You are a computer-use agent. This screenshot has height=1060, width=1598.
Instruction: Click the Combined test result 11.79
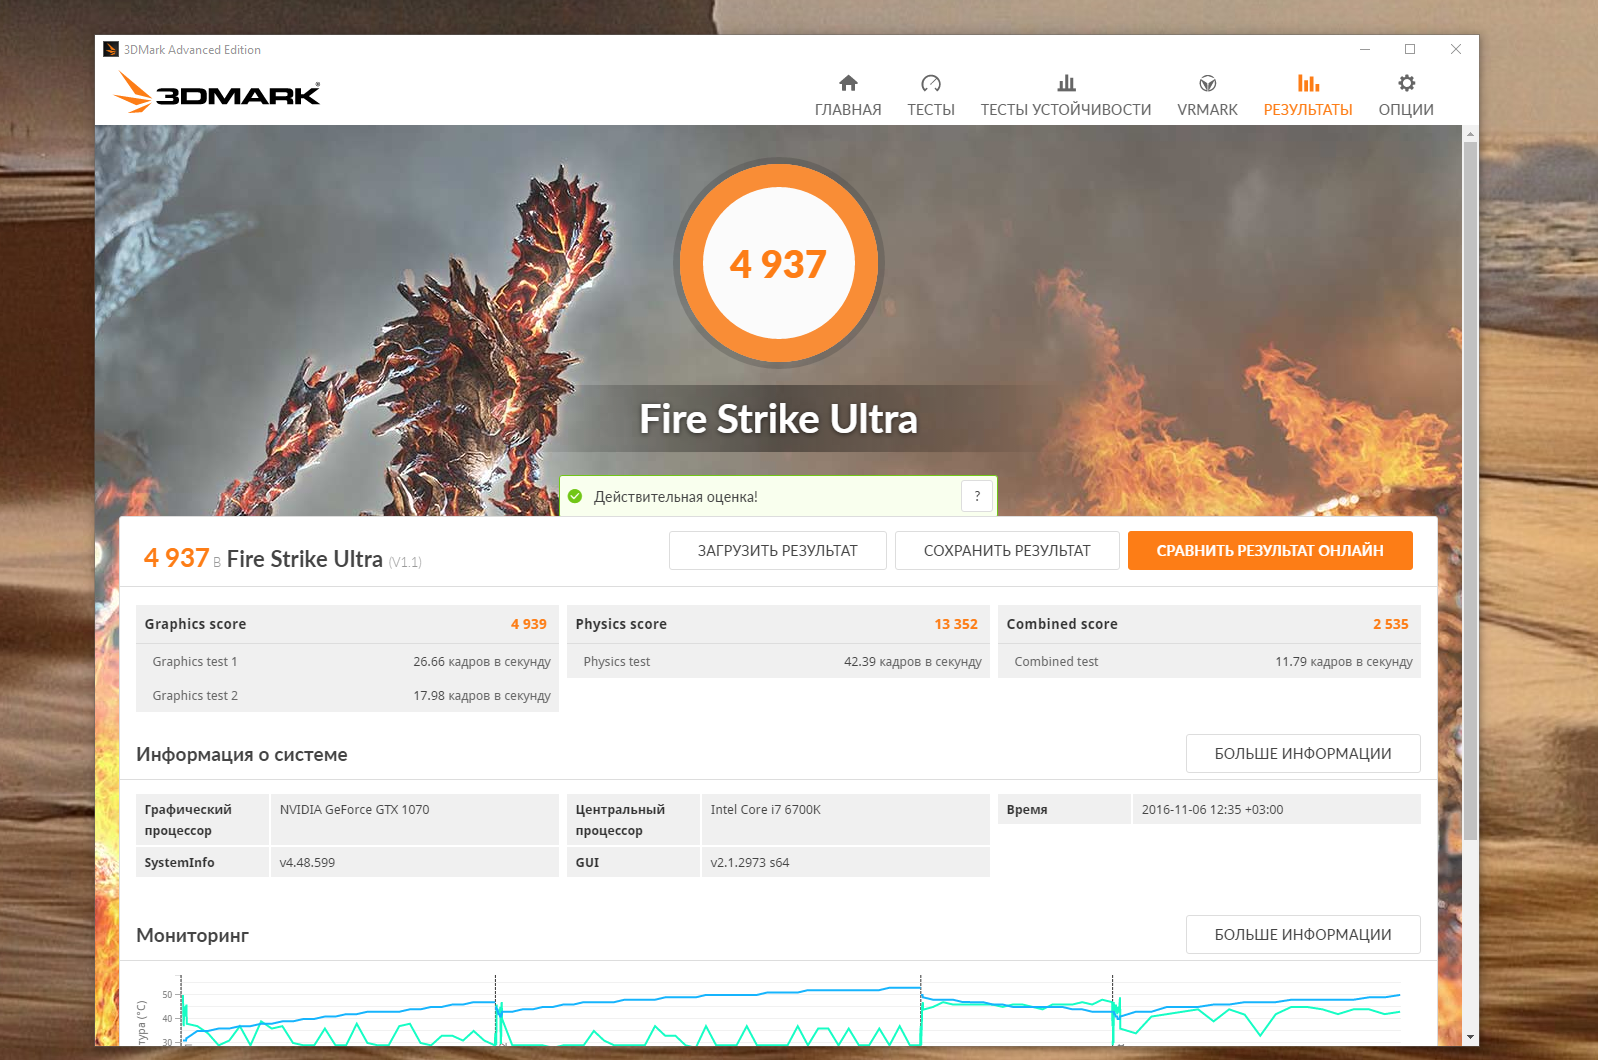(1344, 662)
